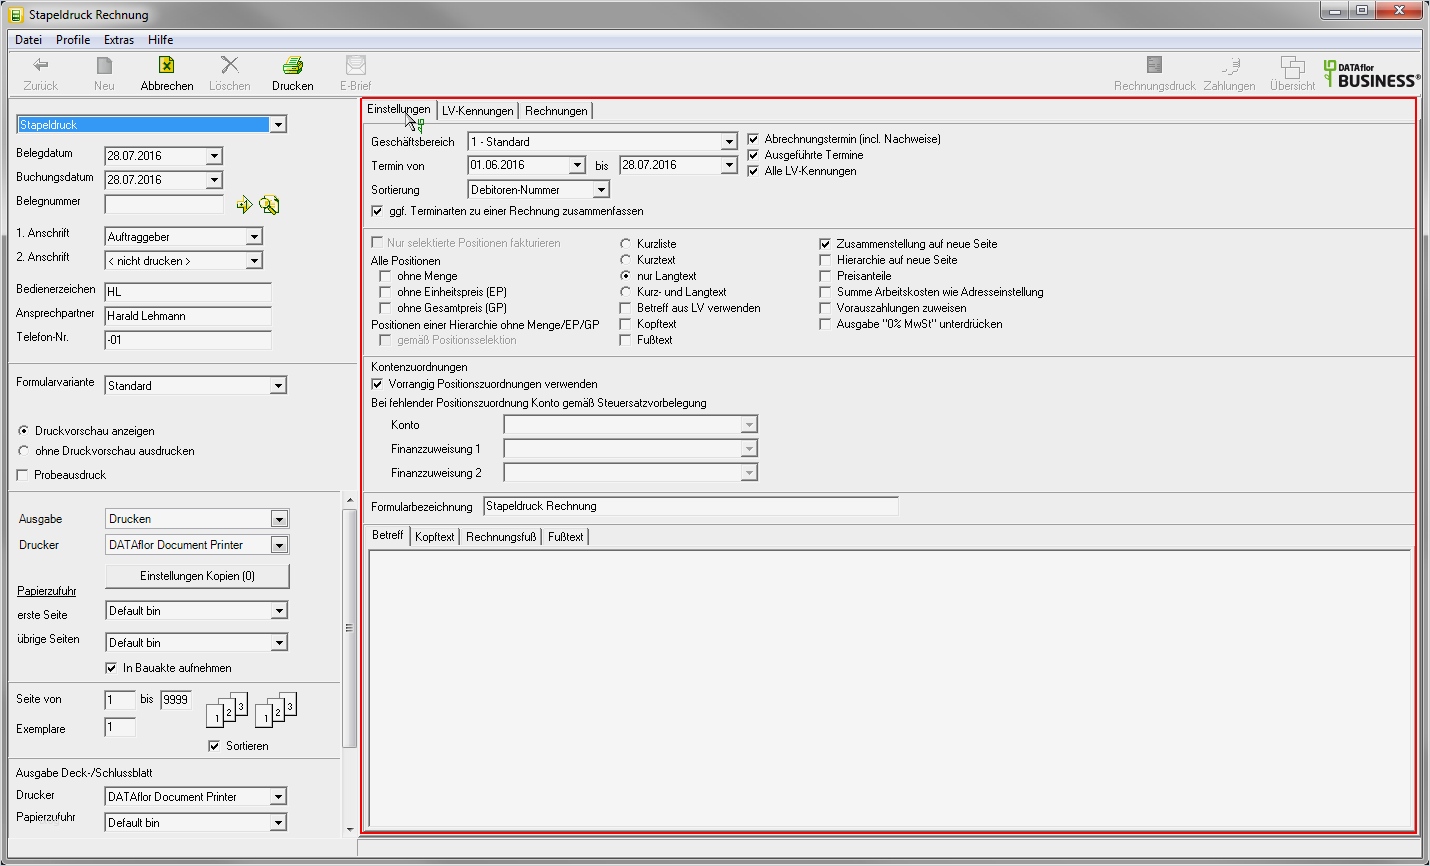
Task: Expand the Geschäftsbereich dropdown
Action: pyautogui.click(x=728, y=142)
